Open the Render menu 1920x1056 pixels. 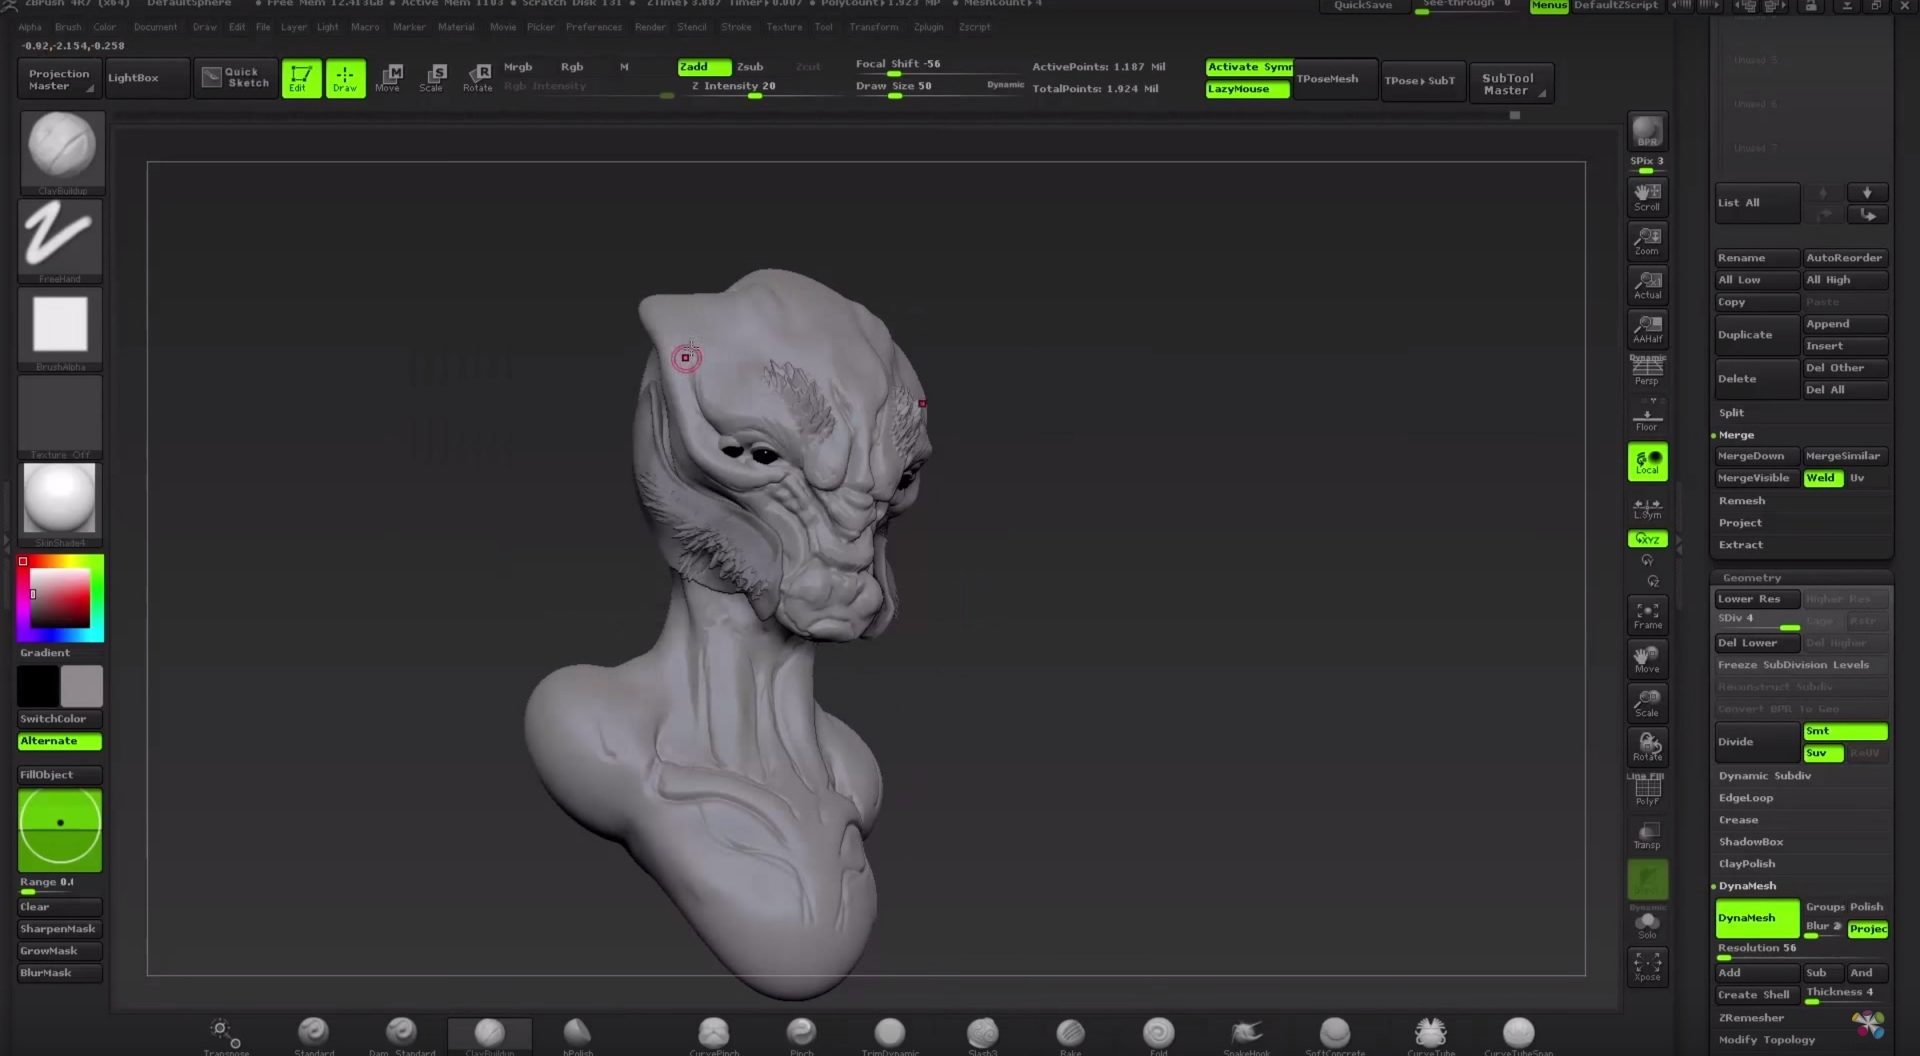pyautogui.click(x=650, y=27)
